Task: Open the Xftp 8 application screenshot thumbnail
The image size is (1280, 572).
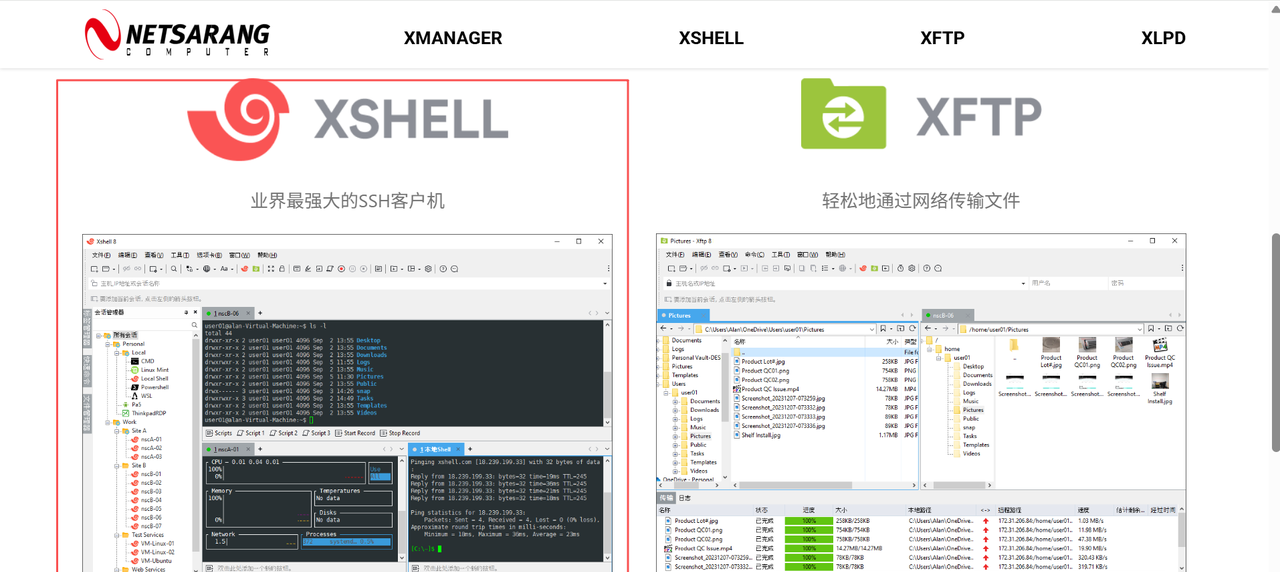Action: 921,403
